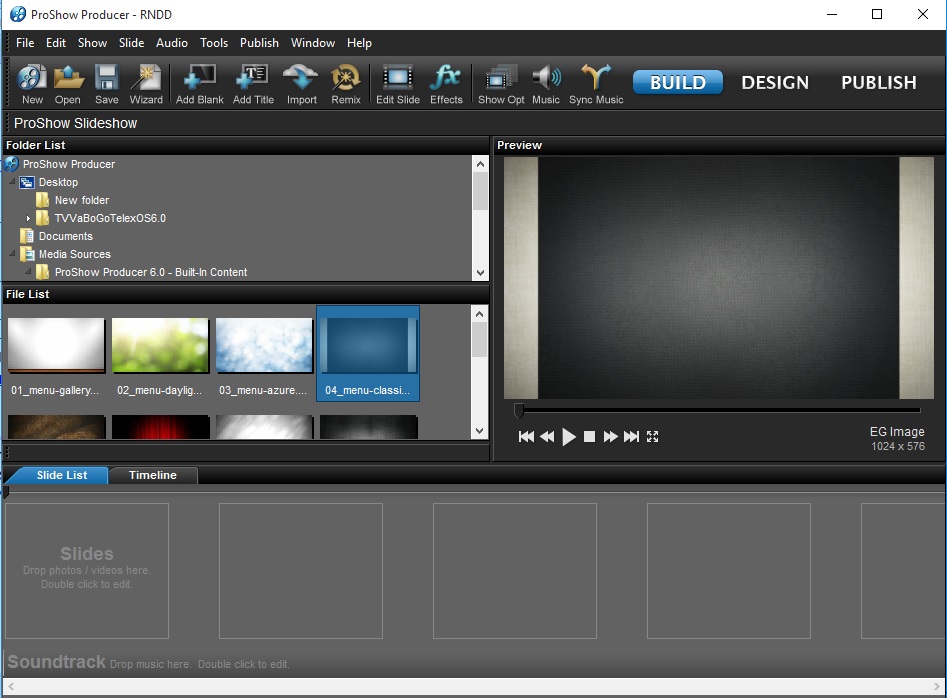Click the first empty Slides placeholder
947x698 pixels.
87,571
